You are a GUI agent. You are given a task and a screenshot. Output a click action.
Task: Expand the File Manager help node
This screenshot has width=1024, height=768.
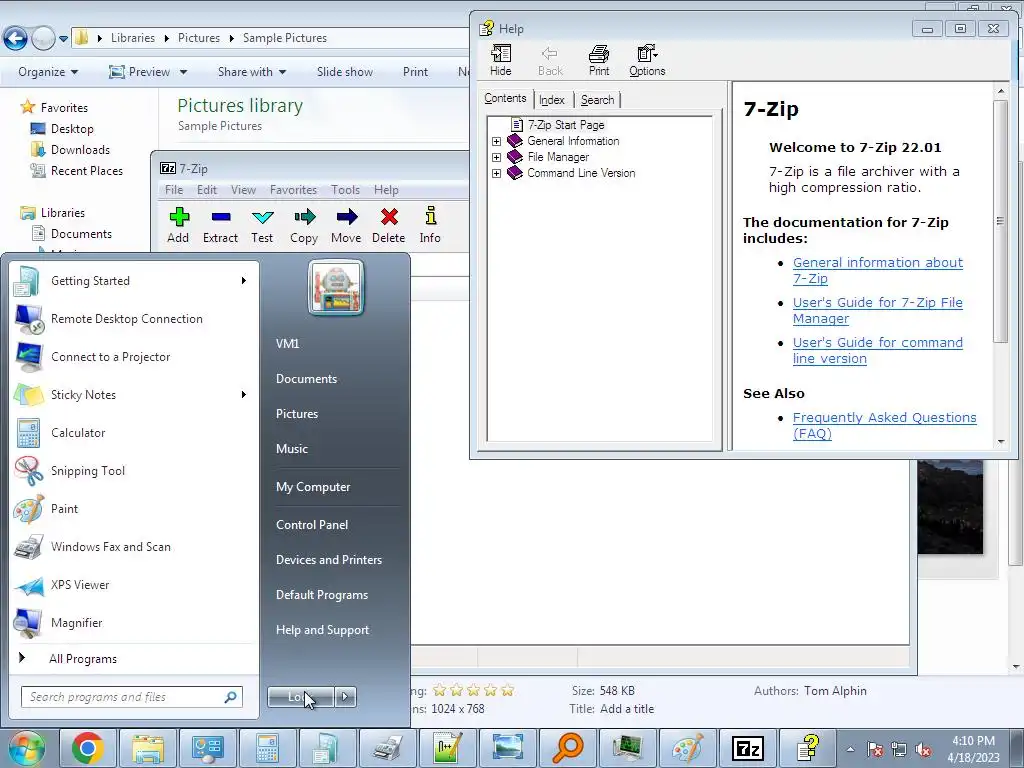(496, 157)
